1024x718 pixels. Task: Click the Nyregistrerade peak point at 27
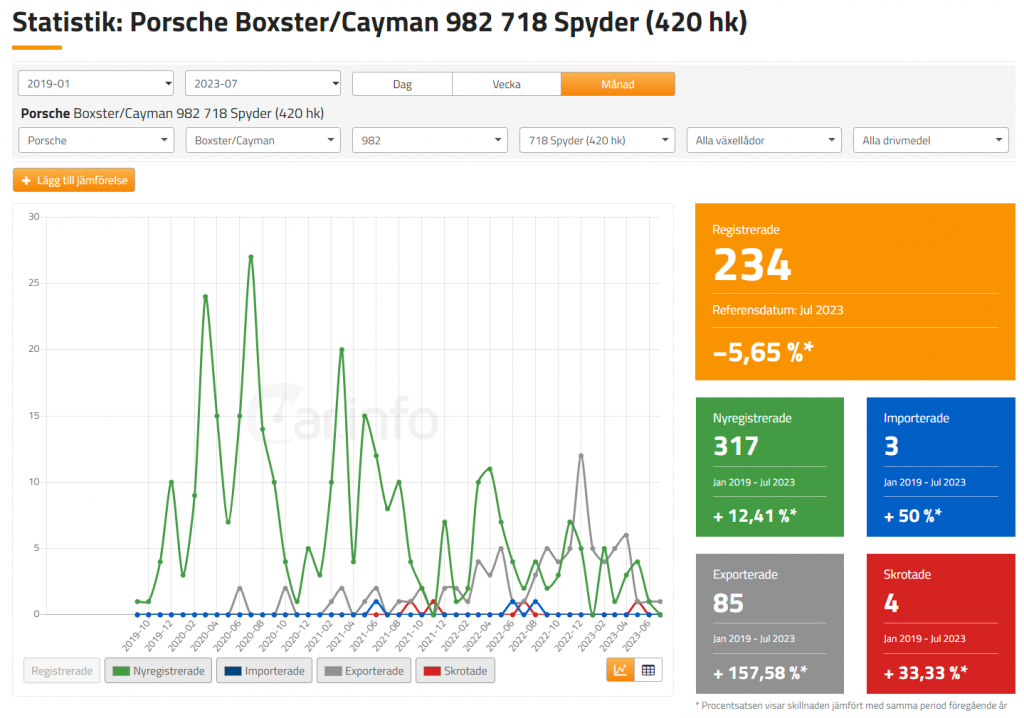251,257
